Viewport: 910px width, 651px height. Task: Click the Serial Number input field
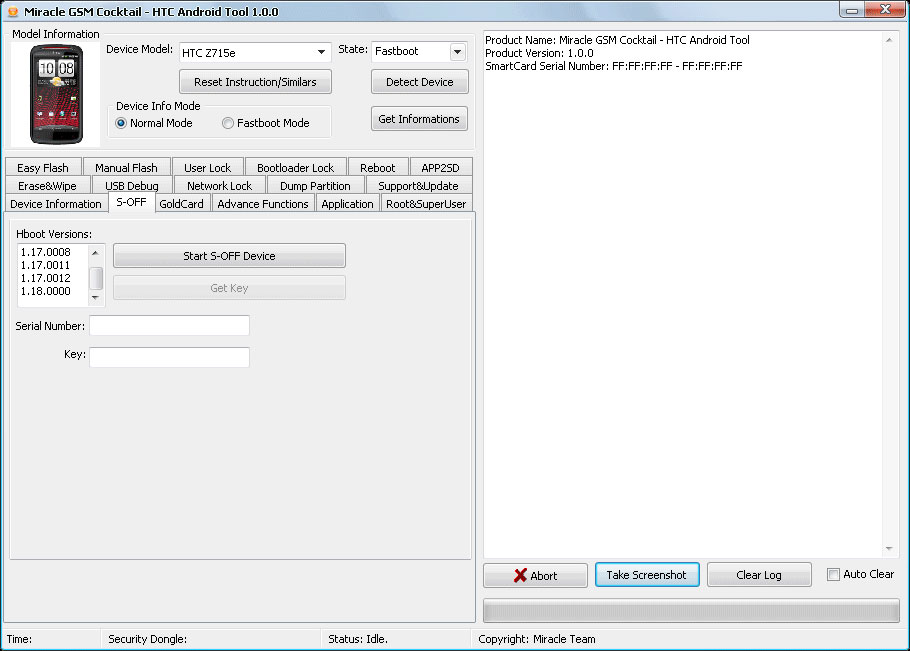point(169,326)
